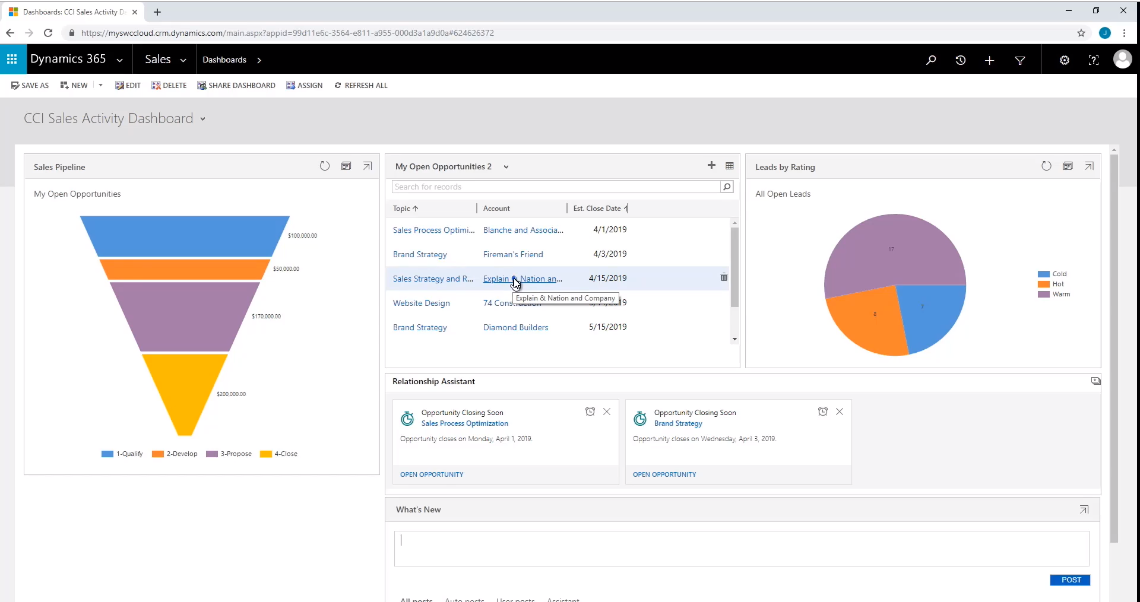This screenshot has height=602, width=1140.
Task: Refresh the Leads by Rating chart
Action: pos(1046,166)
